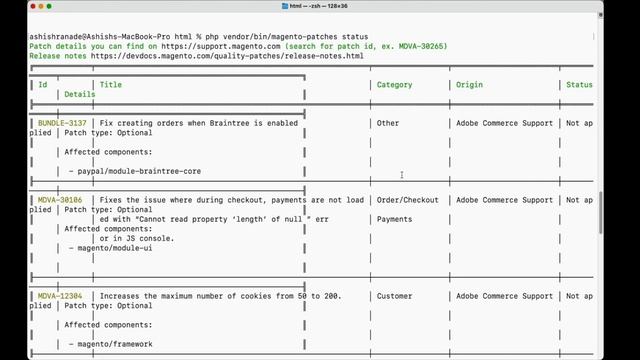Image resolution: width=640 pixels, height=360 pixels.
Task: Click the 'Customer' category cell
Action: tap(394, 296)
